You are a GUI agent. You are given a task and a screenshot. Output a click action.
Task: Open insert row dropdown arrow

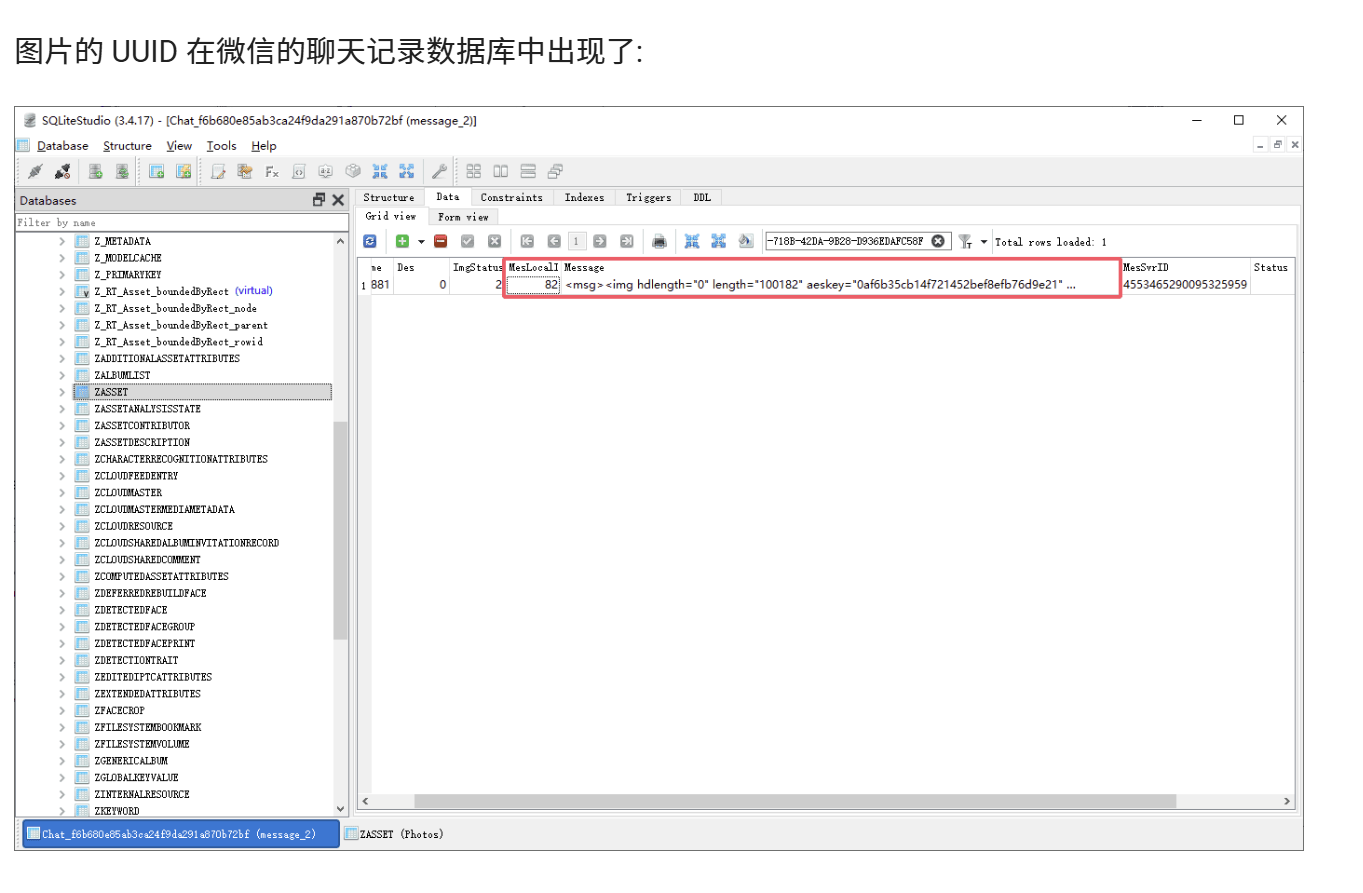[421, 242]
